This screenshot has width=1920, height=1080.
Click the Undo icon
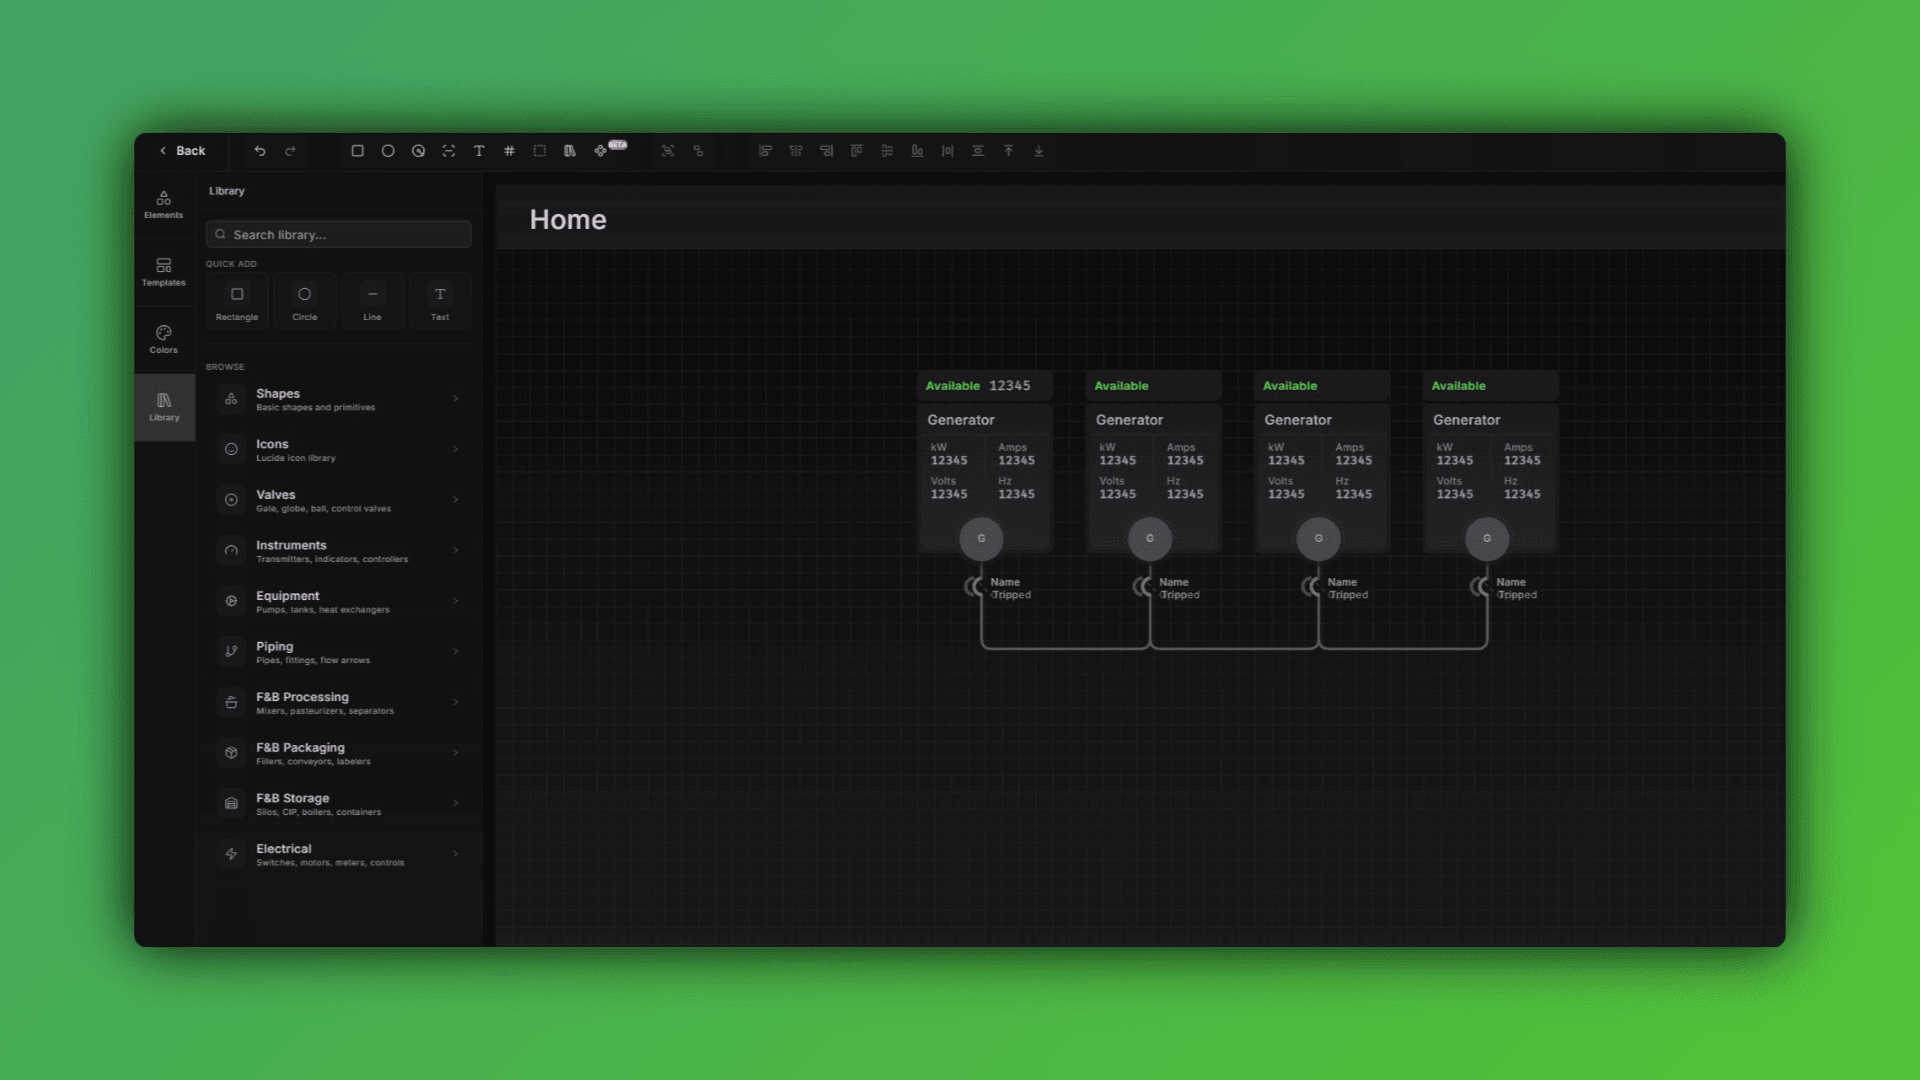260,150
